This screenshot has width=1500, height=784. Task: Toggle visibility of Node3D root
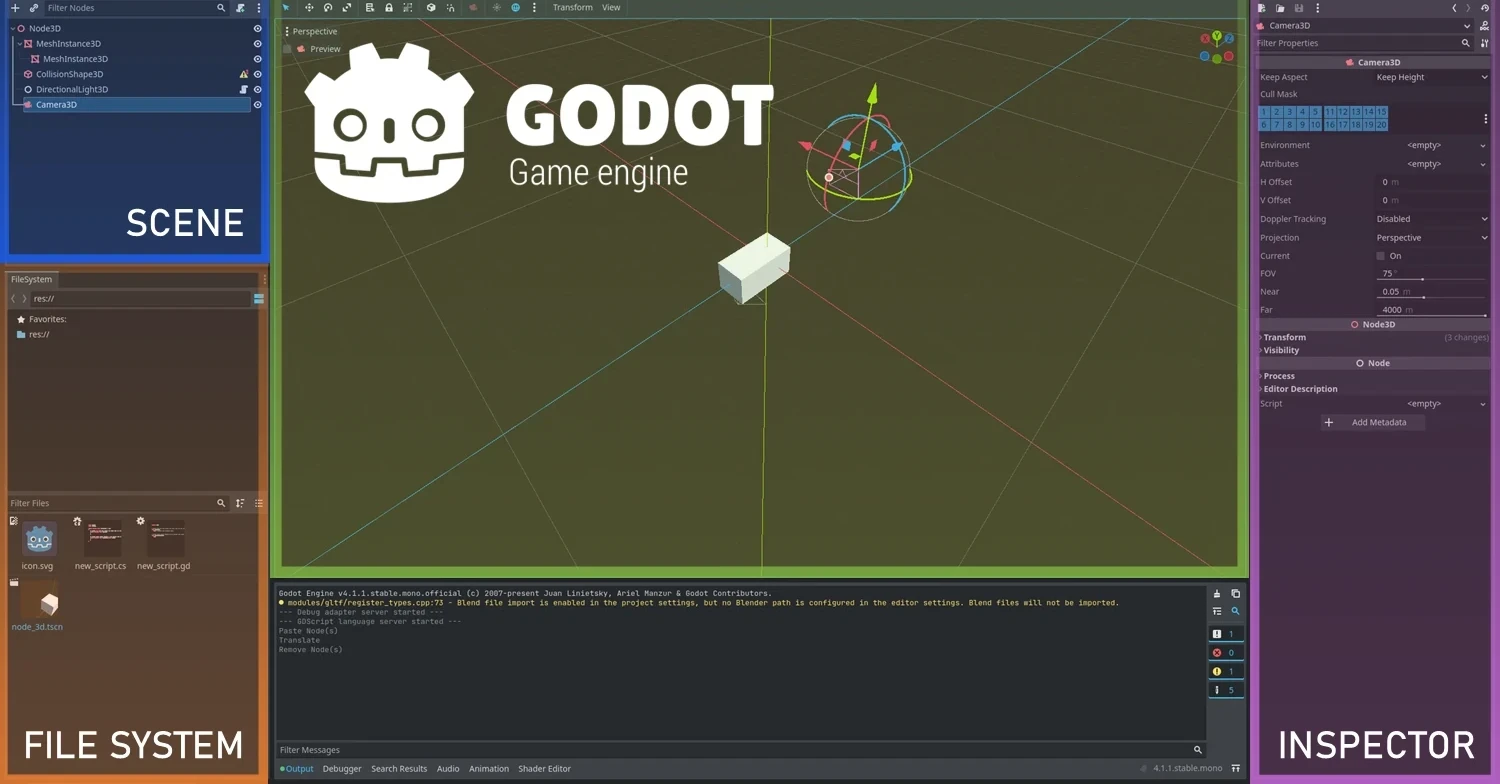(x=258, y=29)
